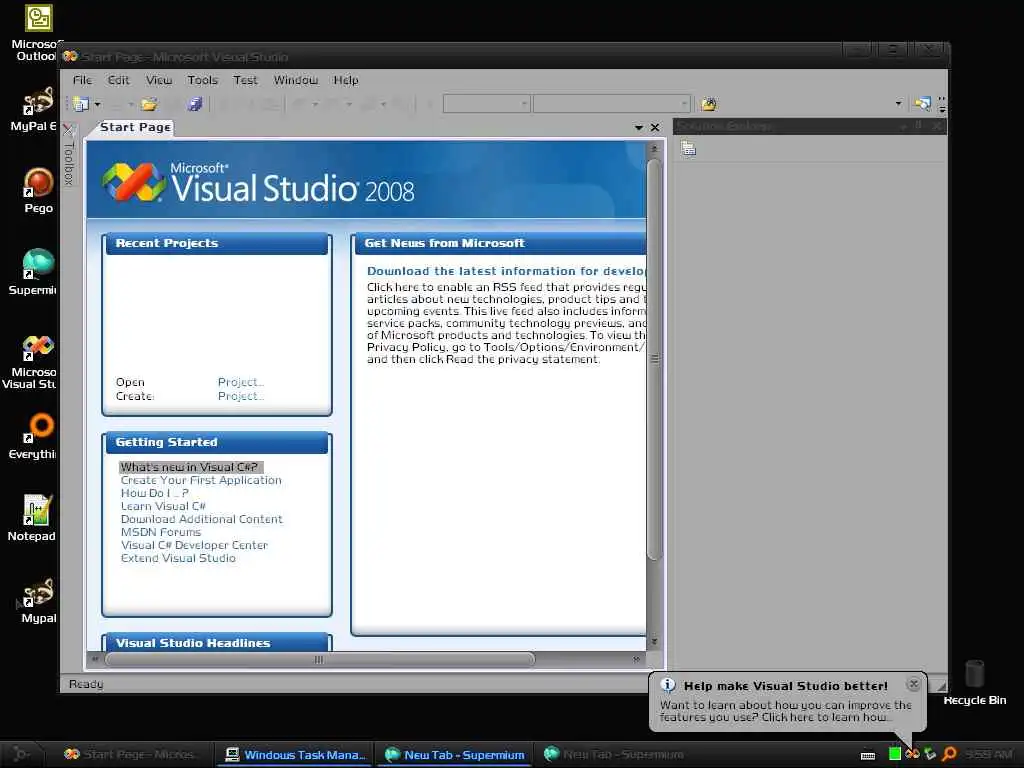
Task: Click the Start Page vertical scrollbar thumb
Action: click(654, 359)
